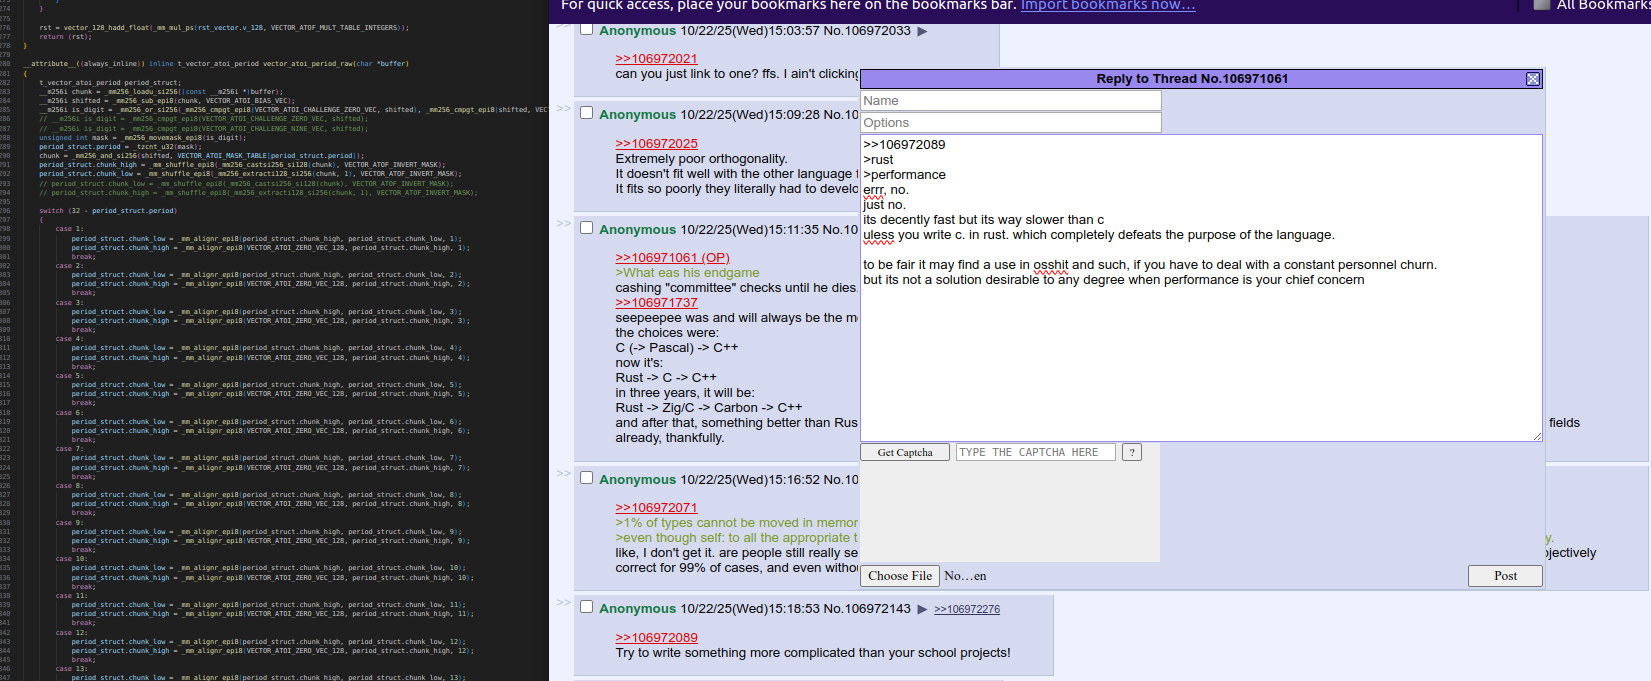Focus the Name field in reply form
Viewport: 1651px width, 681px height.
[1011, 101]
